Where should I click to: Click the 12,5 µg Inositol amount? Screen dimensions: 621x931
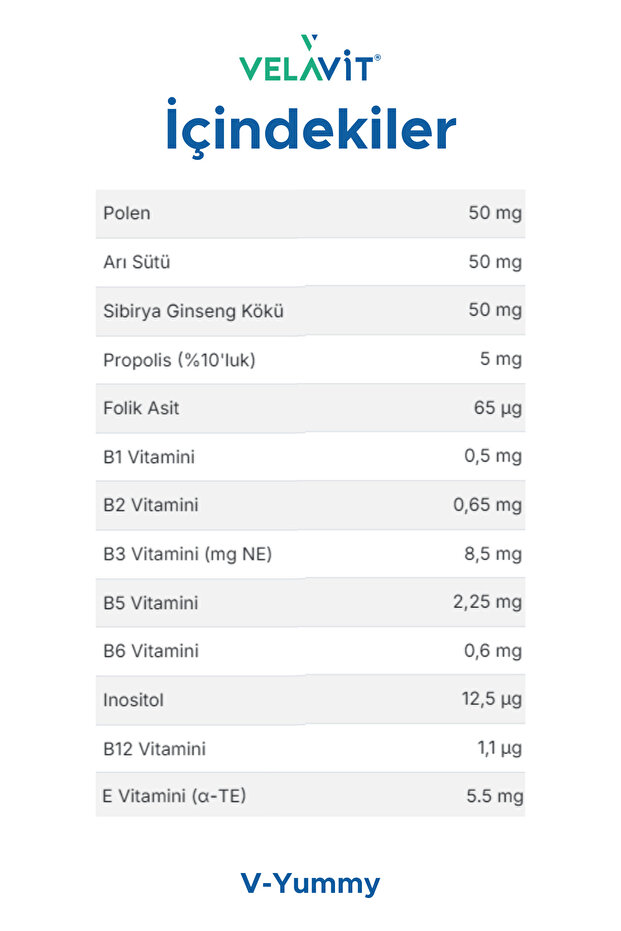pyautogui.click(x=491, y=700)
